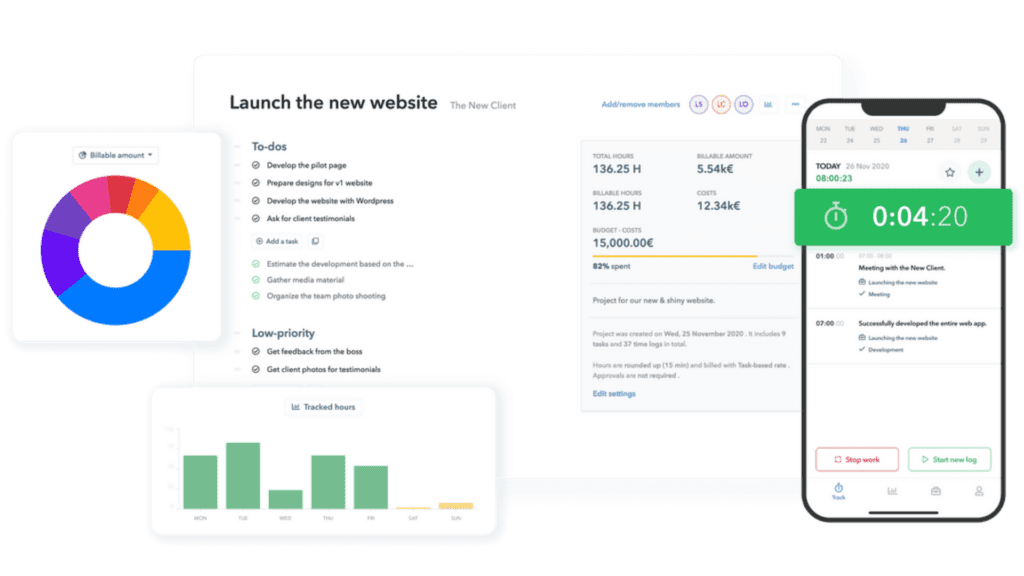
Task: Open the LS member avatar
Action: coord(698,104)
